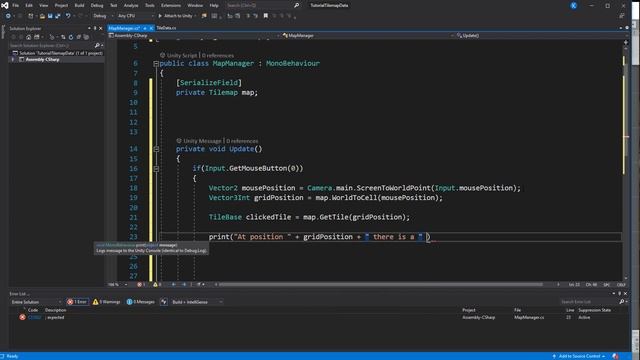Close the Solution Explorer panel

point(101,28)
